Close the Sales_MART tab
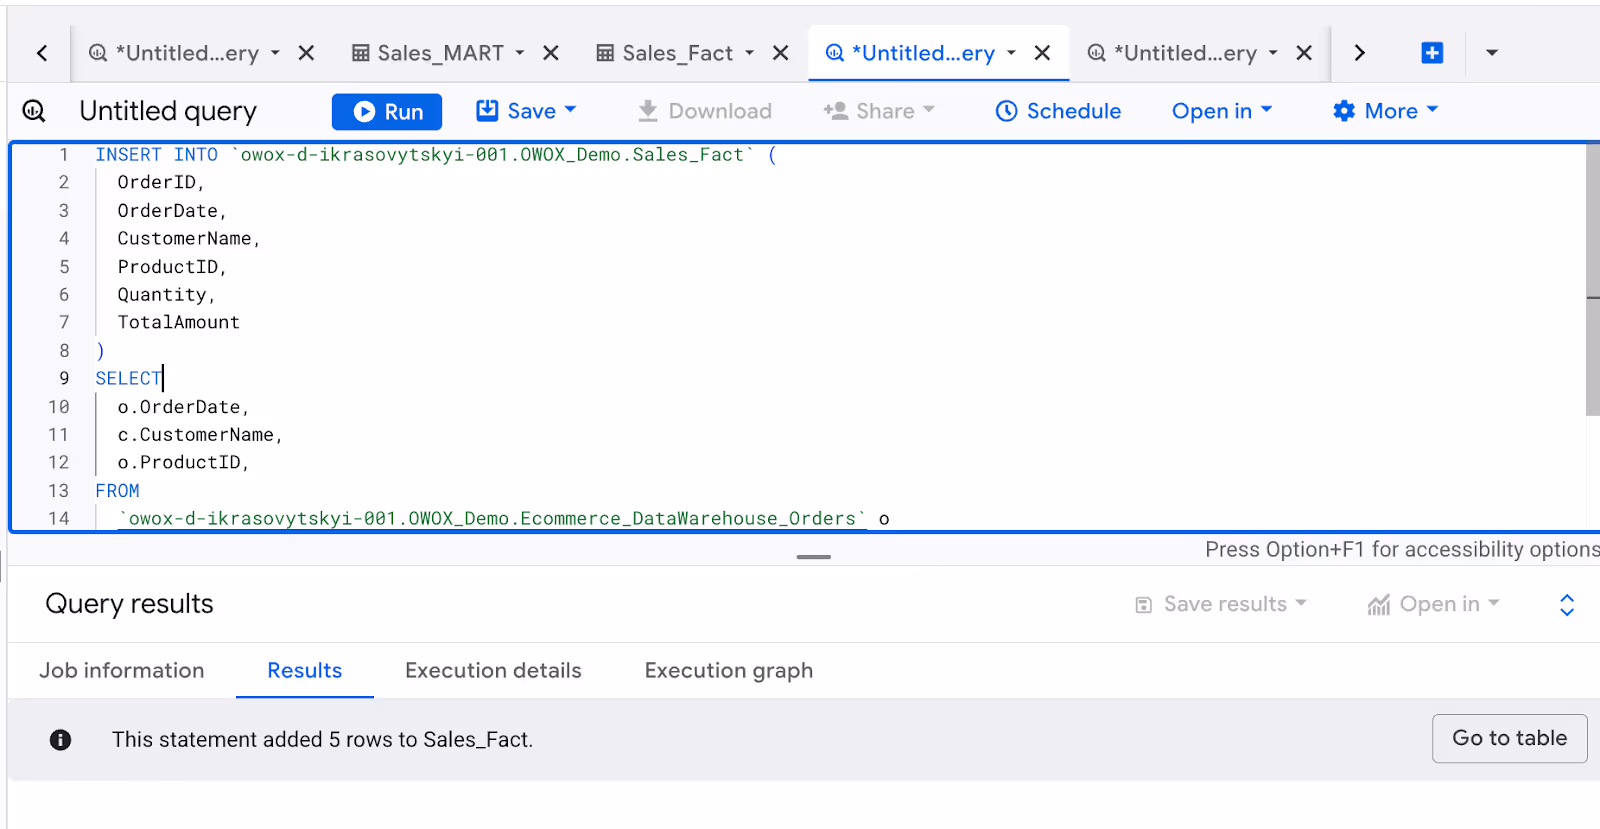 (x=551, y=53)
